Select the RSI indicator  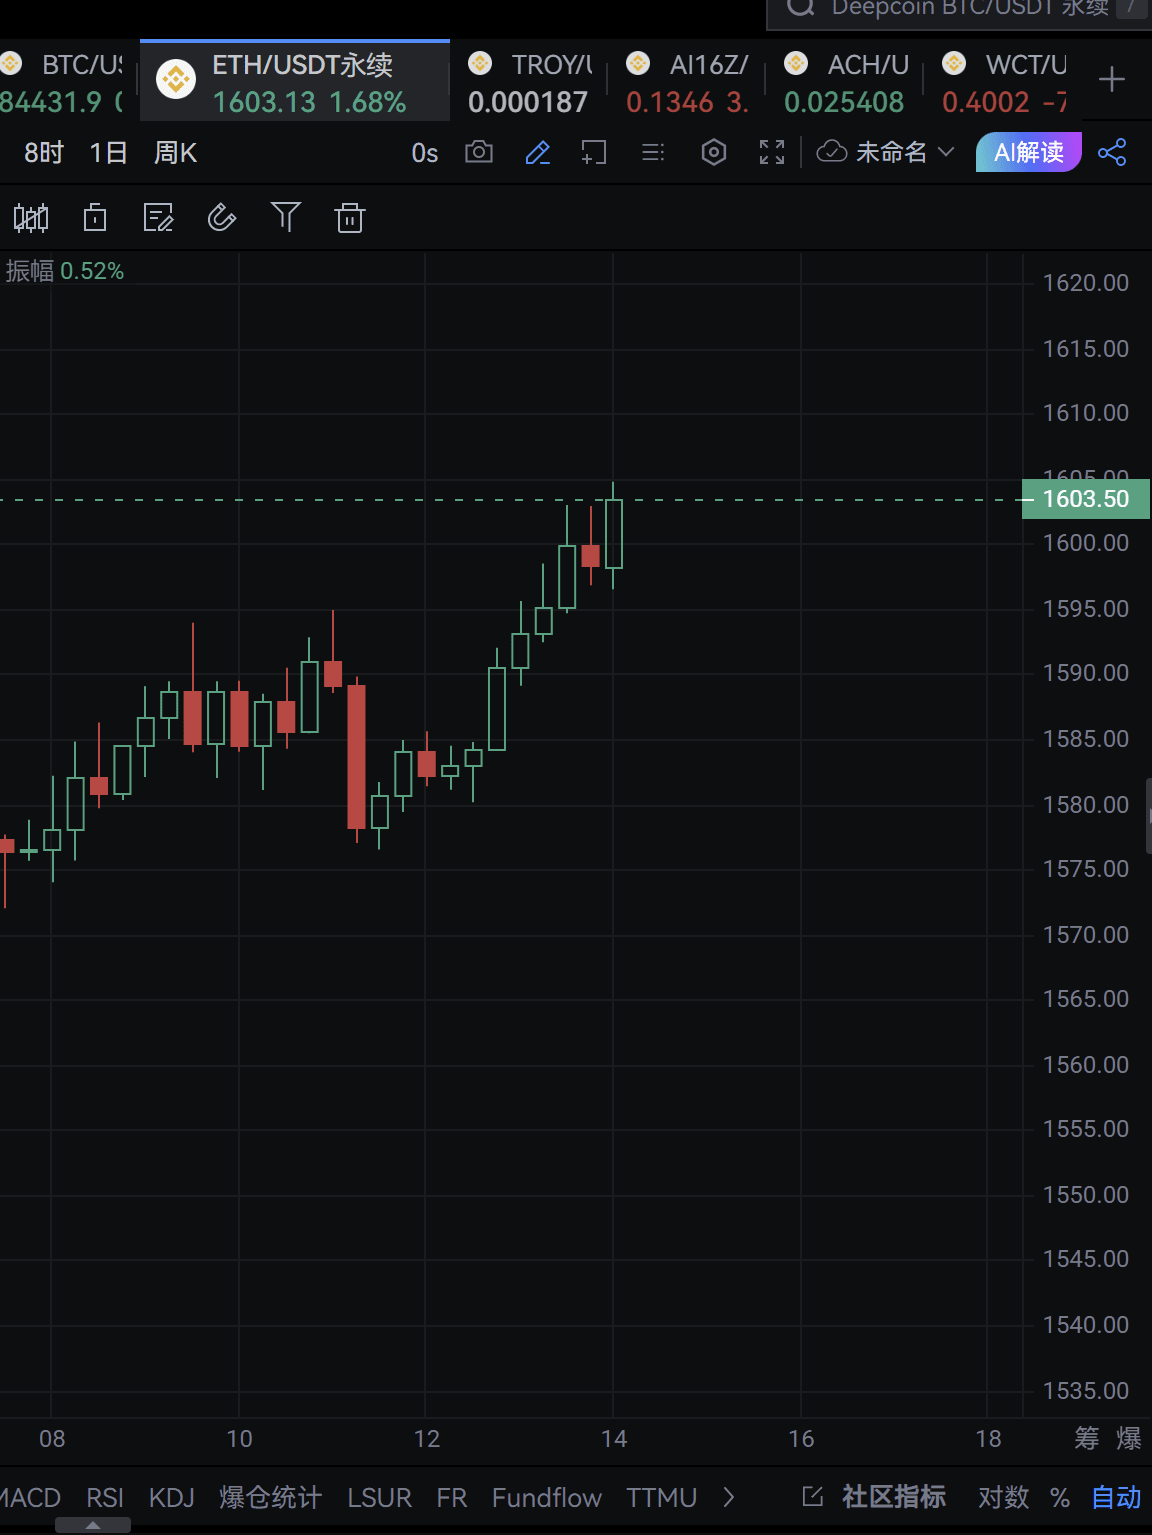[105, 1497]
